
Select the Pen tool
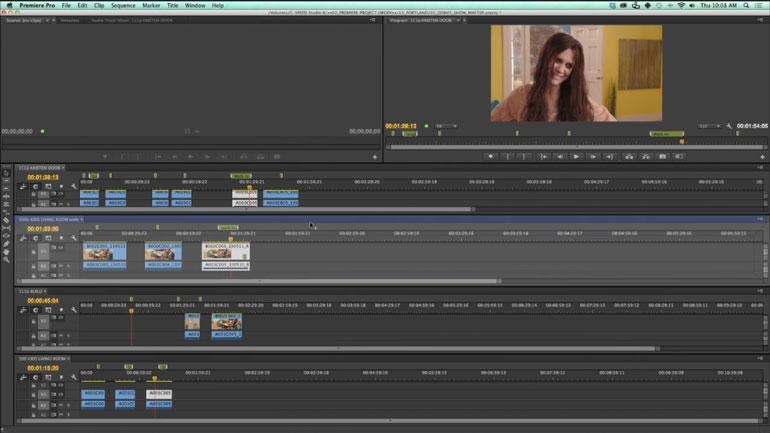pos(6,244)
